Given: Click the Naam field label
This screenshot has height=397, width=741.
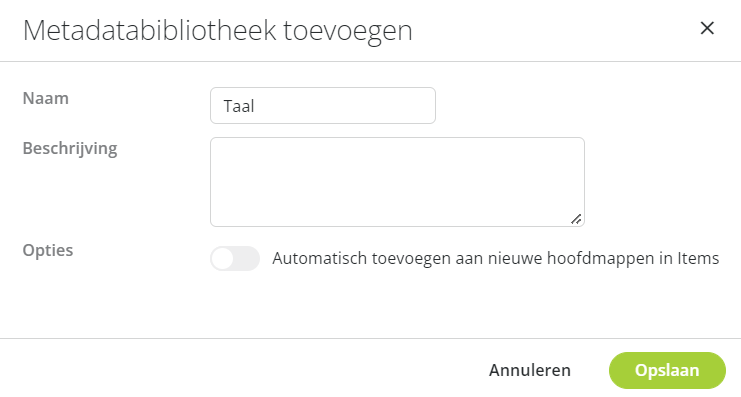Looking at the screenshot, I should pyautogui.click(x=46, y=98).
